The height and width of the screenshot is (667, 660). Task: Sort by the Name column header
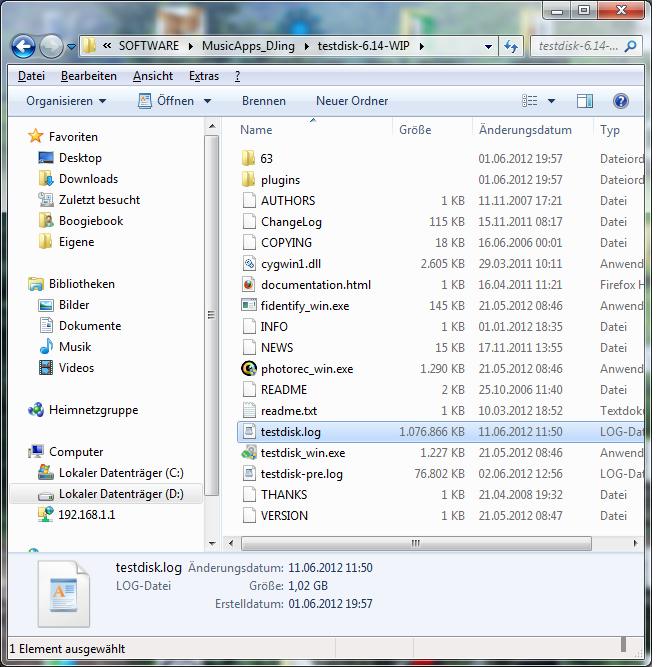click(x=256, y=130)
